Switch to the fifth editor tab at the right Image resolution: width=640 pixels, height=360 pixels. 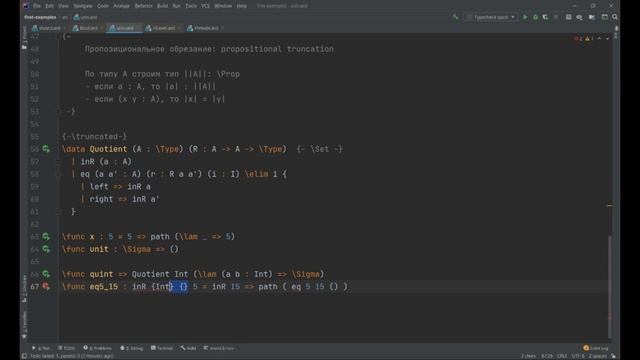point(205,28)
